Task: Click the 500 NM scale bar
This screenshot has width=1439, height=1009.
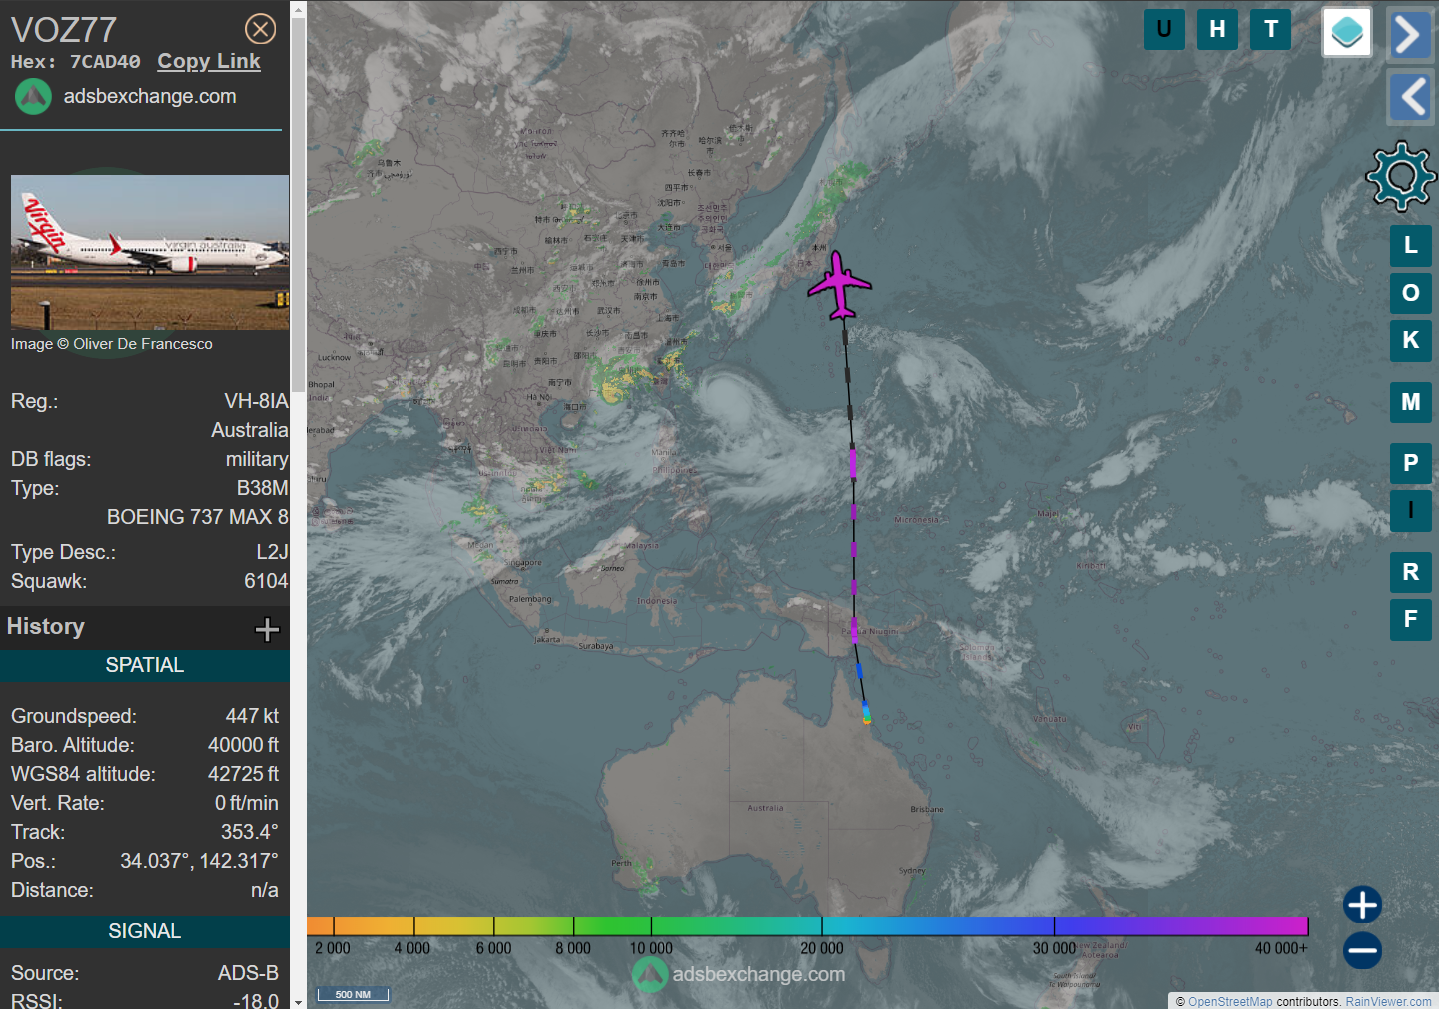Action: point(353,994)
